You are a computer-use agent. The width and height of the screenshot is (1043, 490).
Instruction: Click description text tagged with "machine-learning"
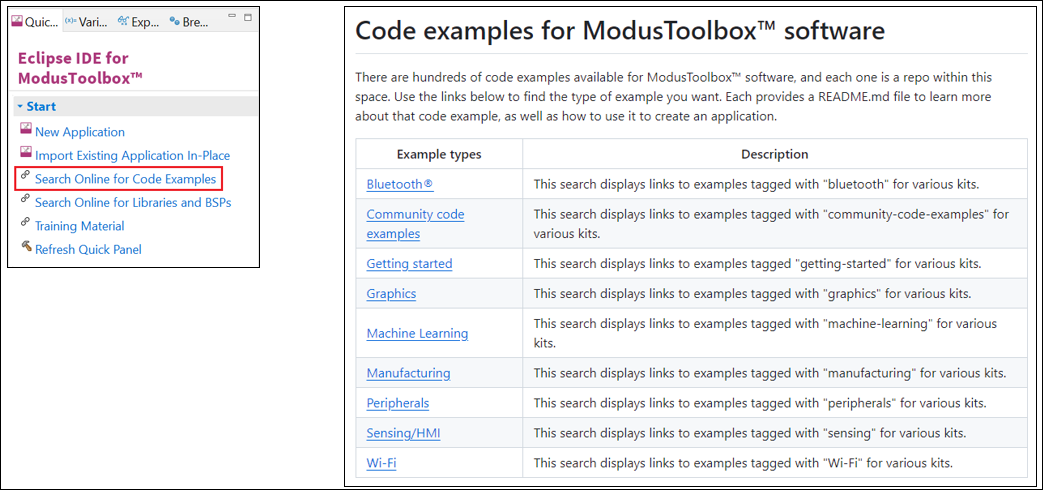point(765,333)
